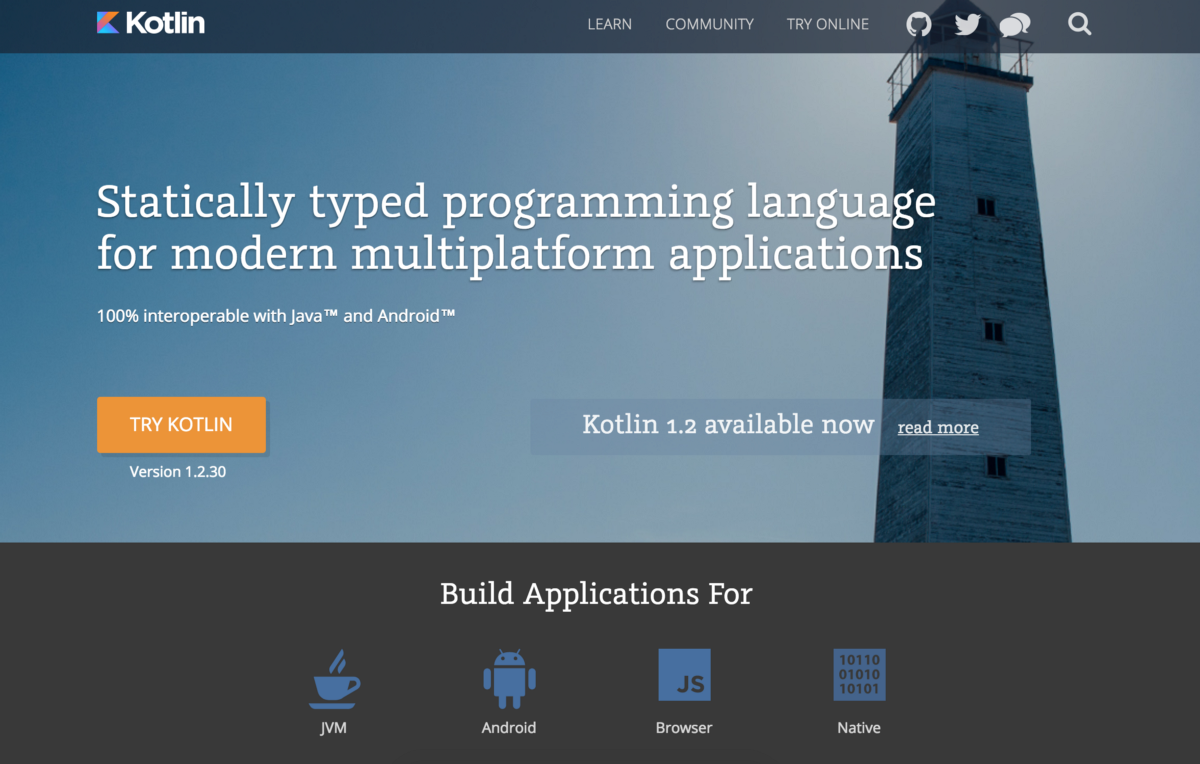Open the forum chat bubbles icon
The height and width of the screenshot is (764, 1200).
[x=1015, y=25]
